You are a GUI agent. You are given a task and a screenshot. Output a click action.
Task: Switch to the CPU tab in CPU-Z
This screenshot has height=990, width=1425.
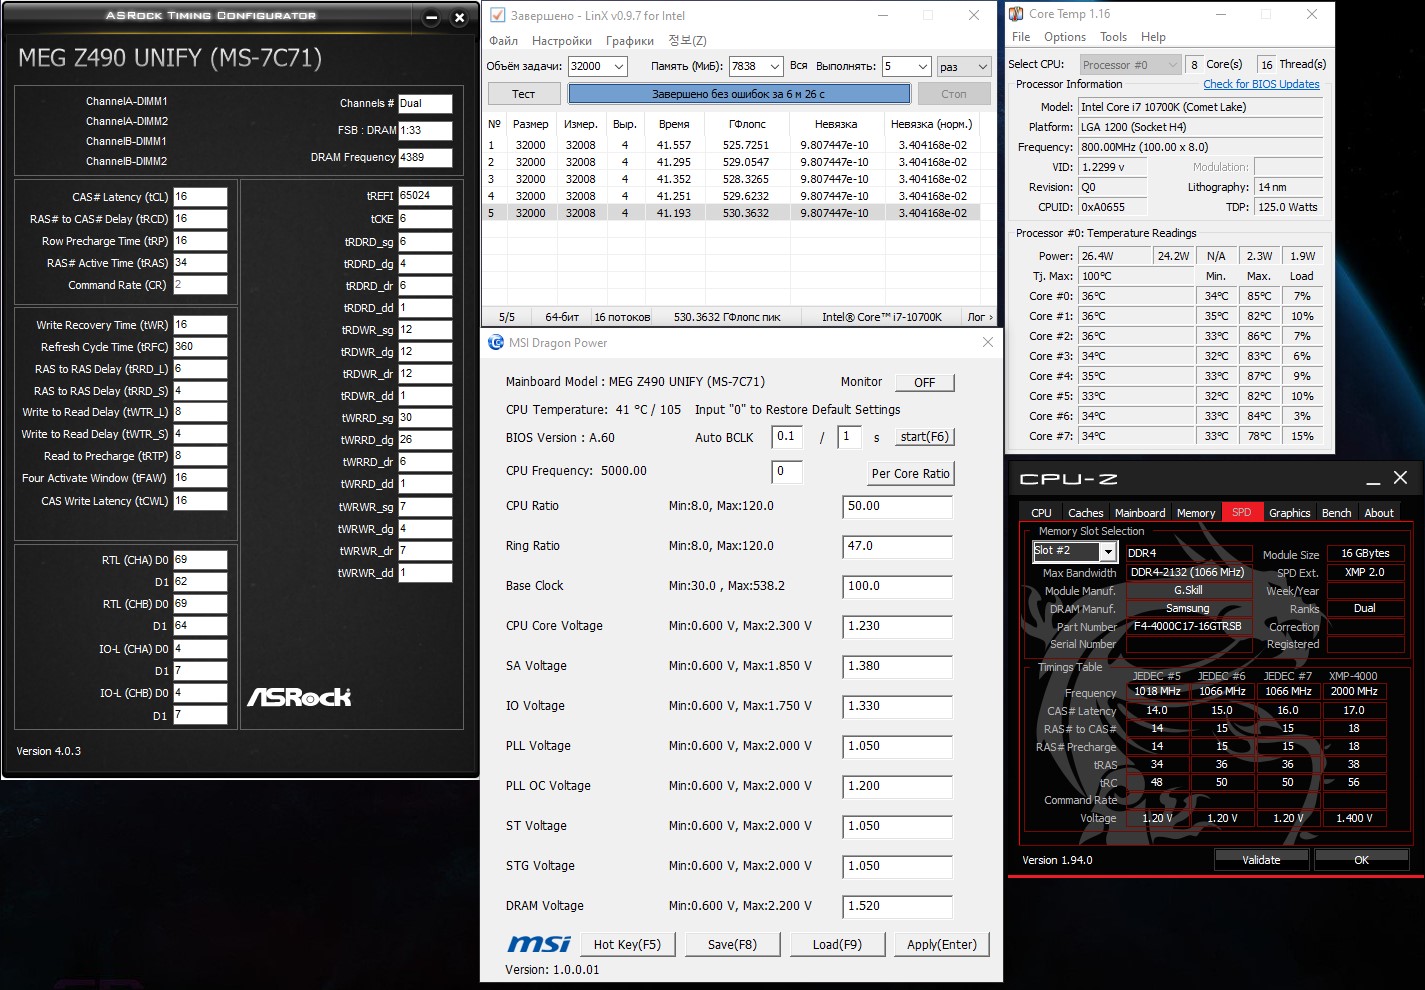pyautogui.click(x=1041, y=512)
